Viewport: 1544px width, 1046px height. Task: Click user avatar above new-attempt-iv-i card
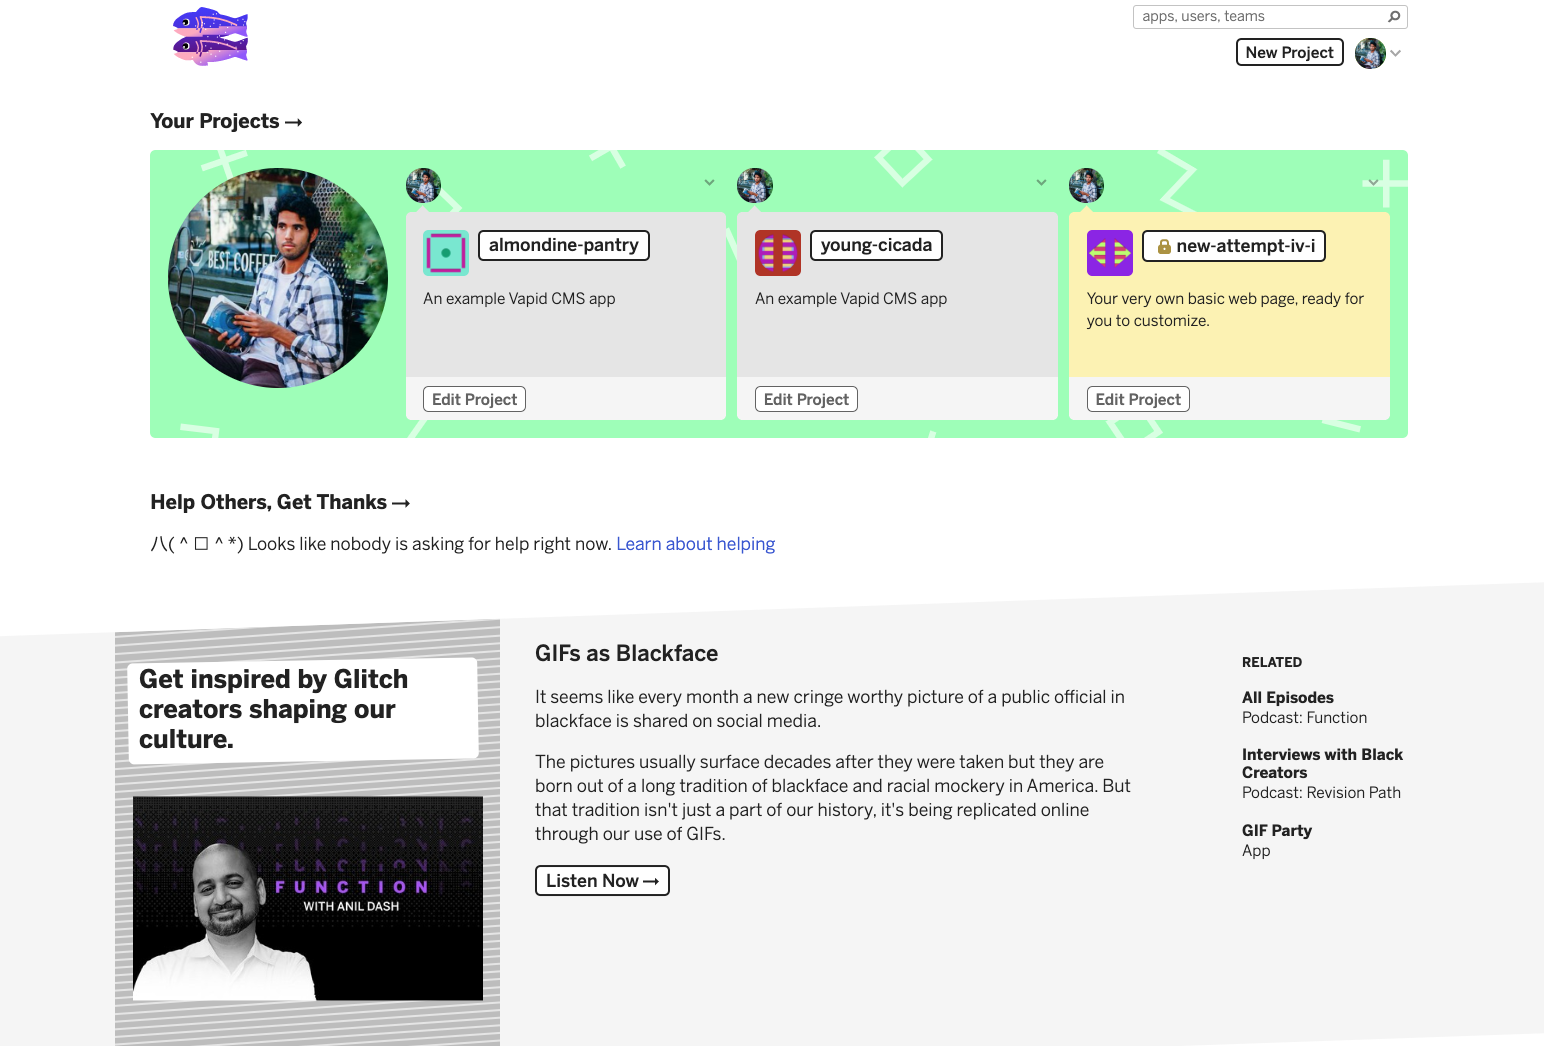(1087, 185)
